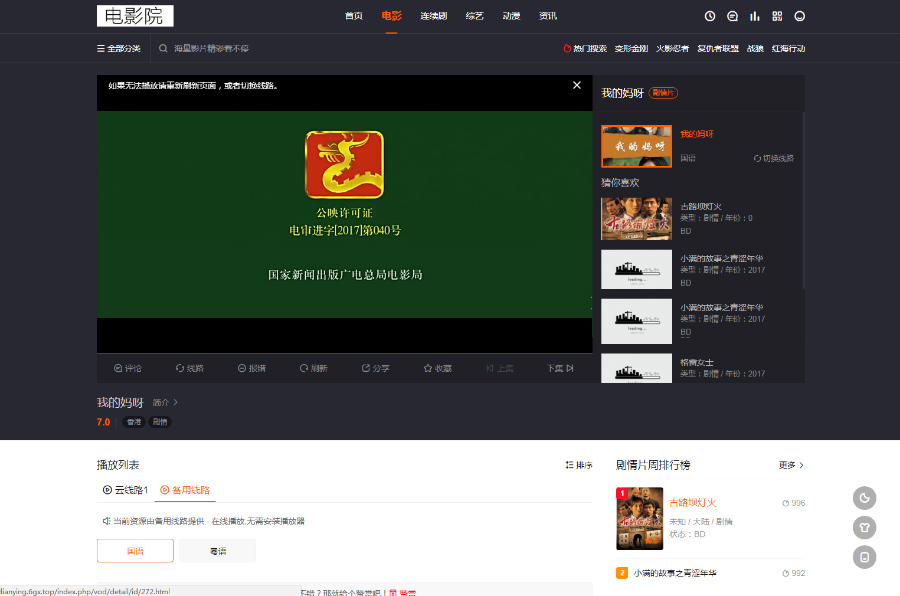Click the video player area

pos(344,214)
